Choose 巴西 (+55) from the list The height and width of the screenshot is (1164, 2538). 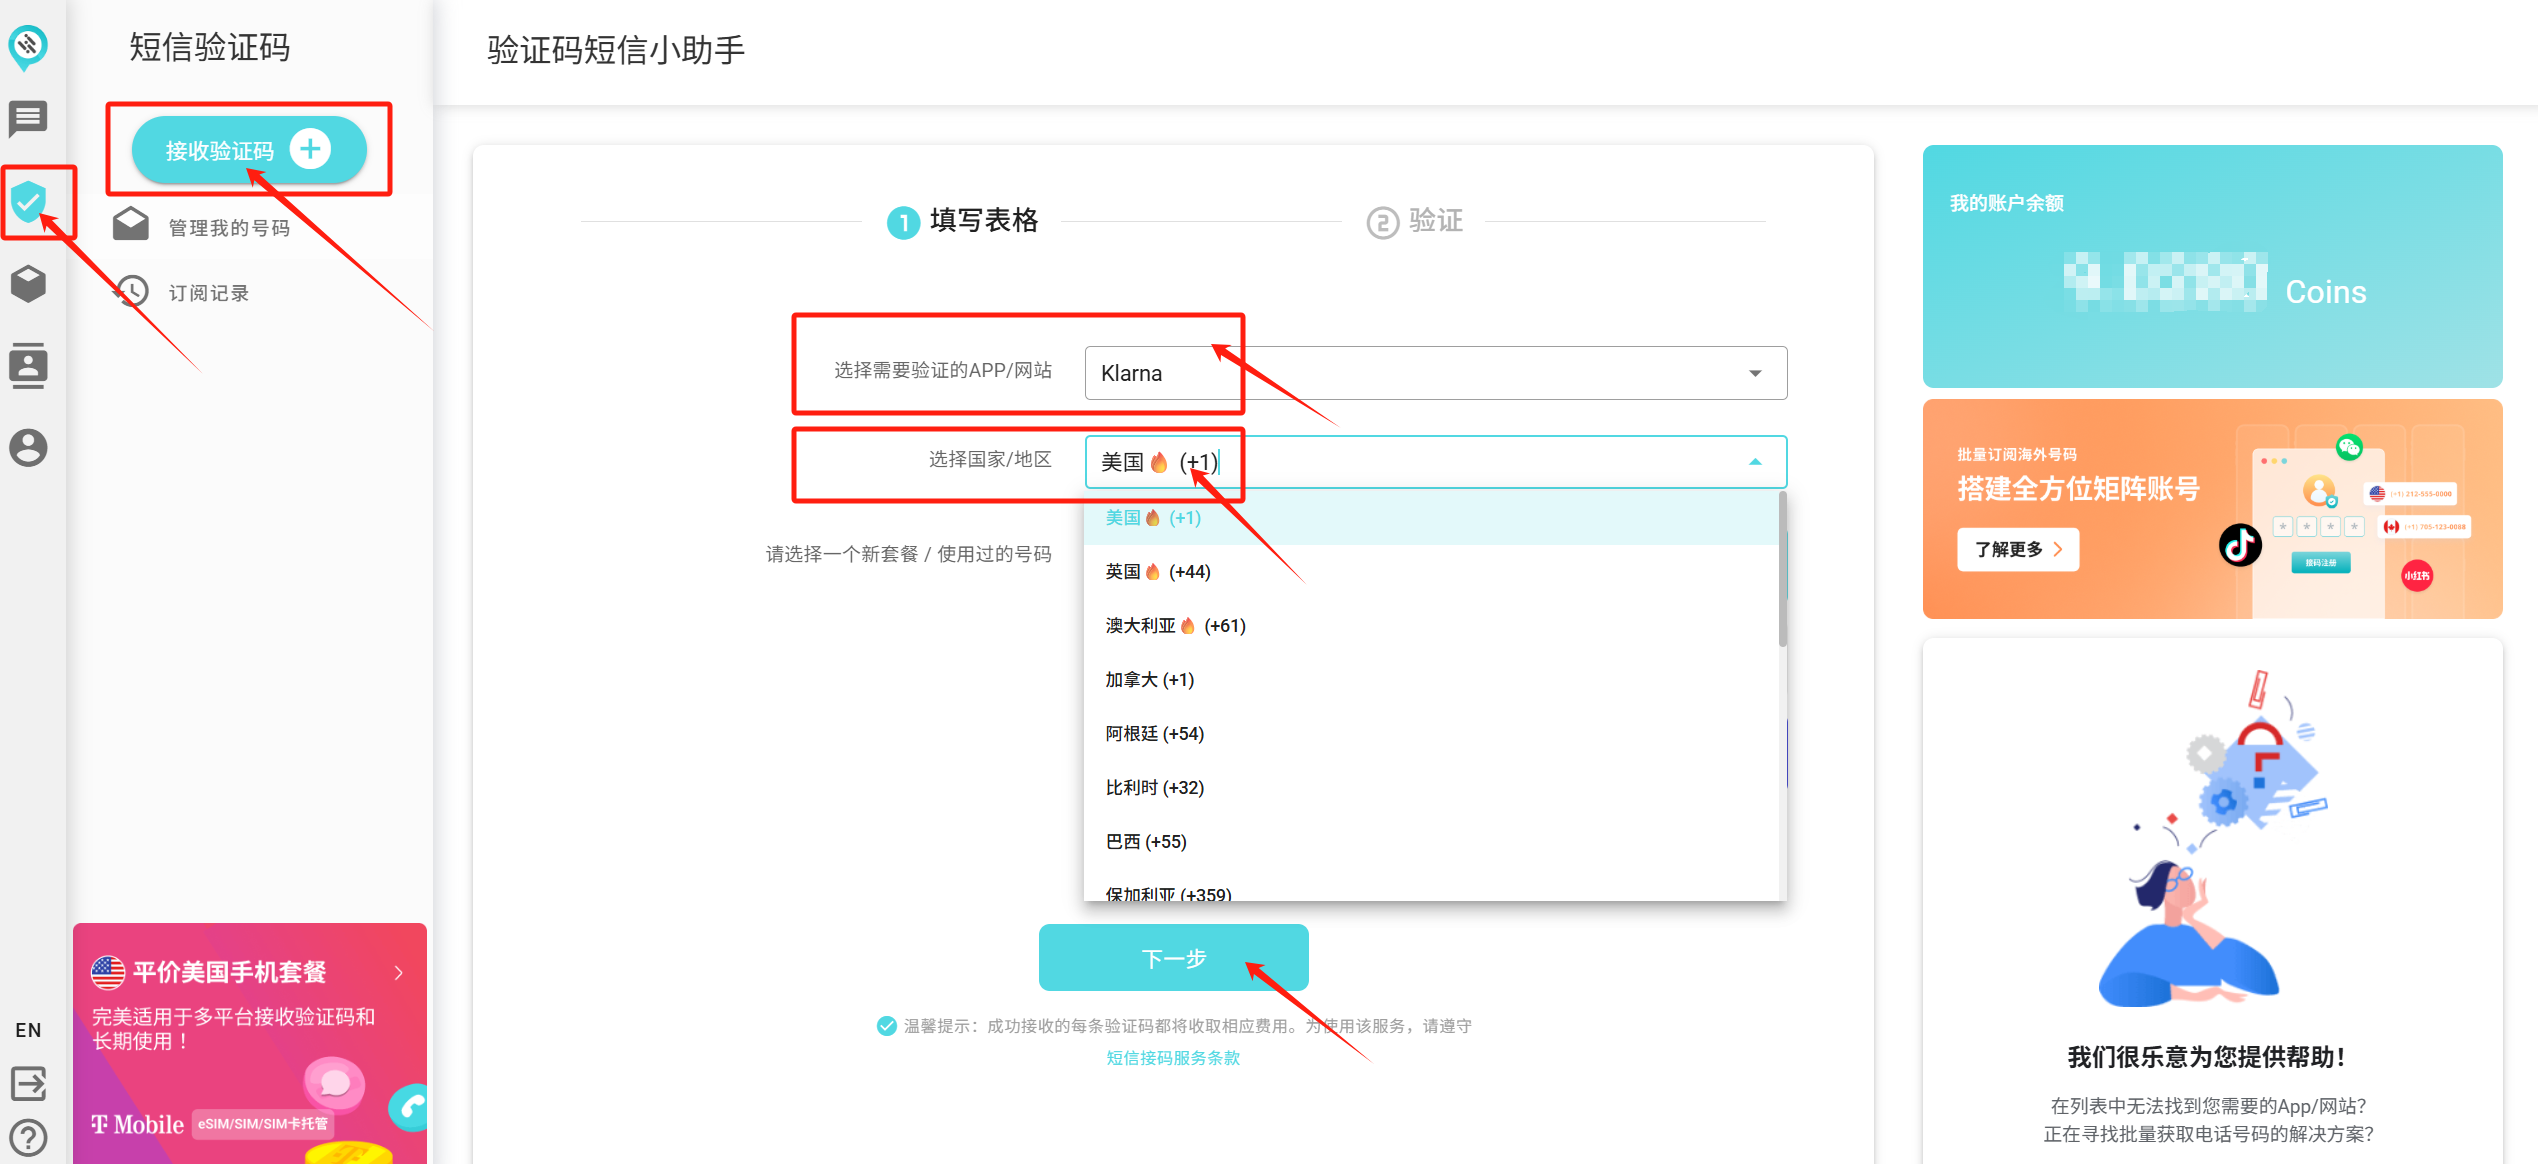[1432, 842]
